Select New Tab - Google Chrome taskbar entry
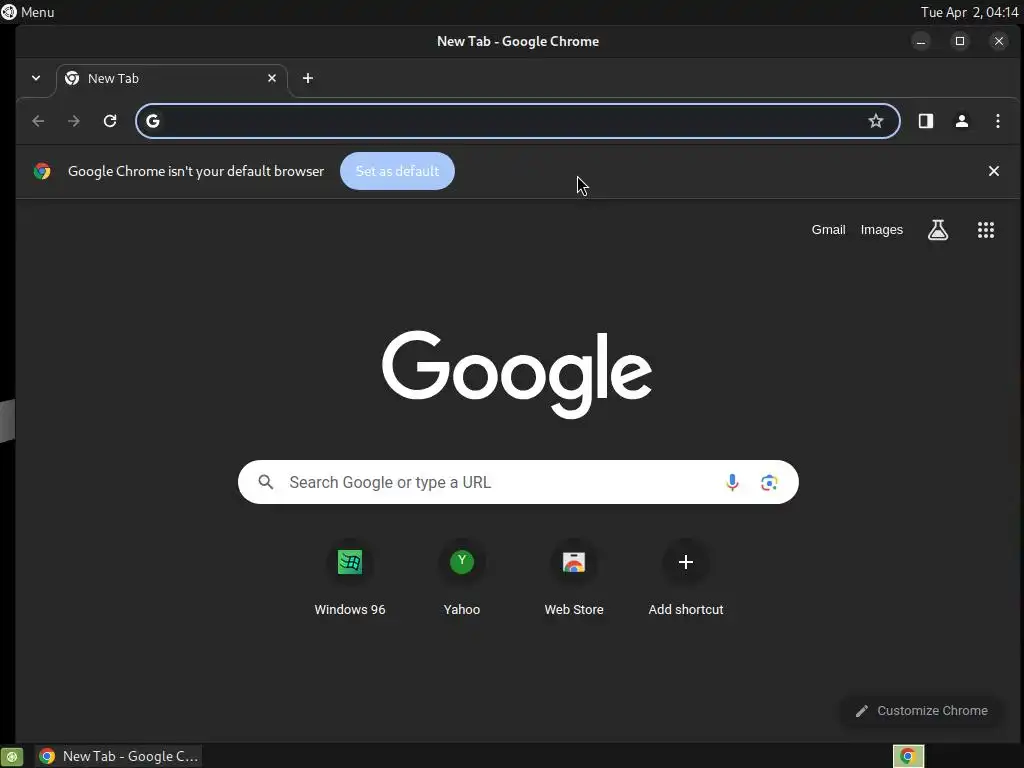The height and width of the screenshot is (768, 1024). [118, 756]
